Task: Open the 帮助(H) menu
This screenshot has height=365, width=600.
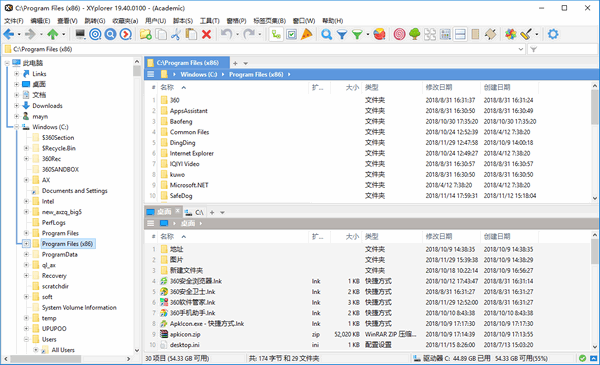Action: 333,21
